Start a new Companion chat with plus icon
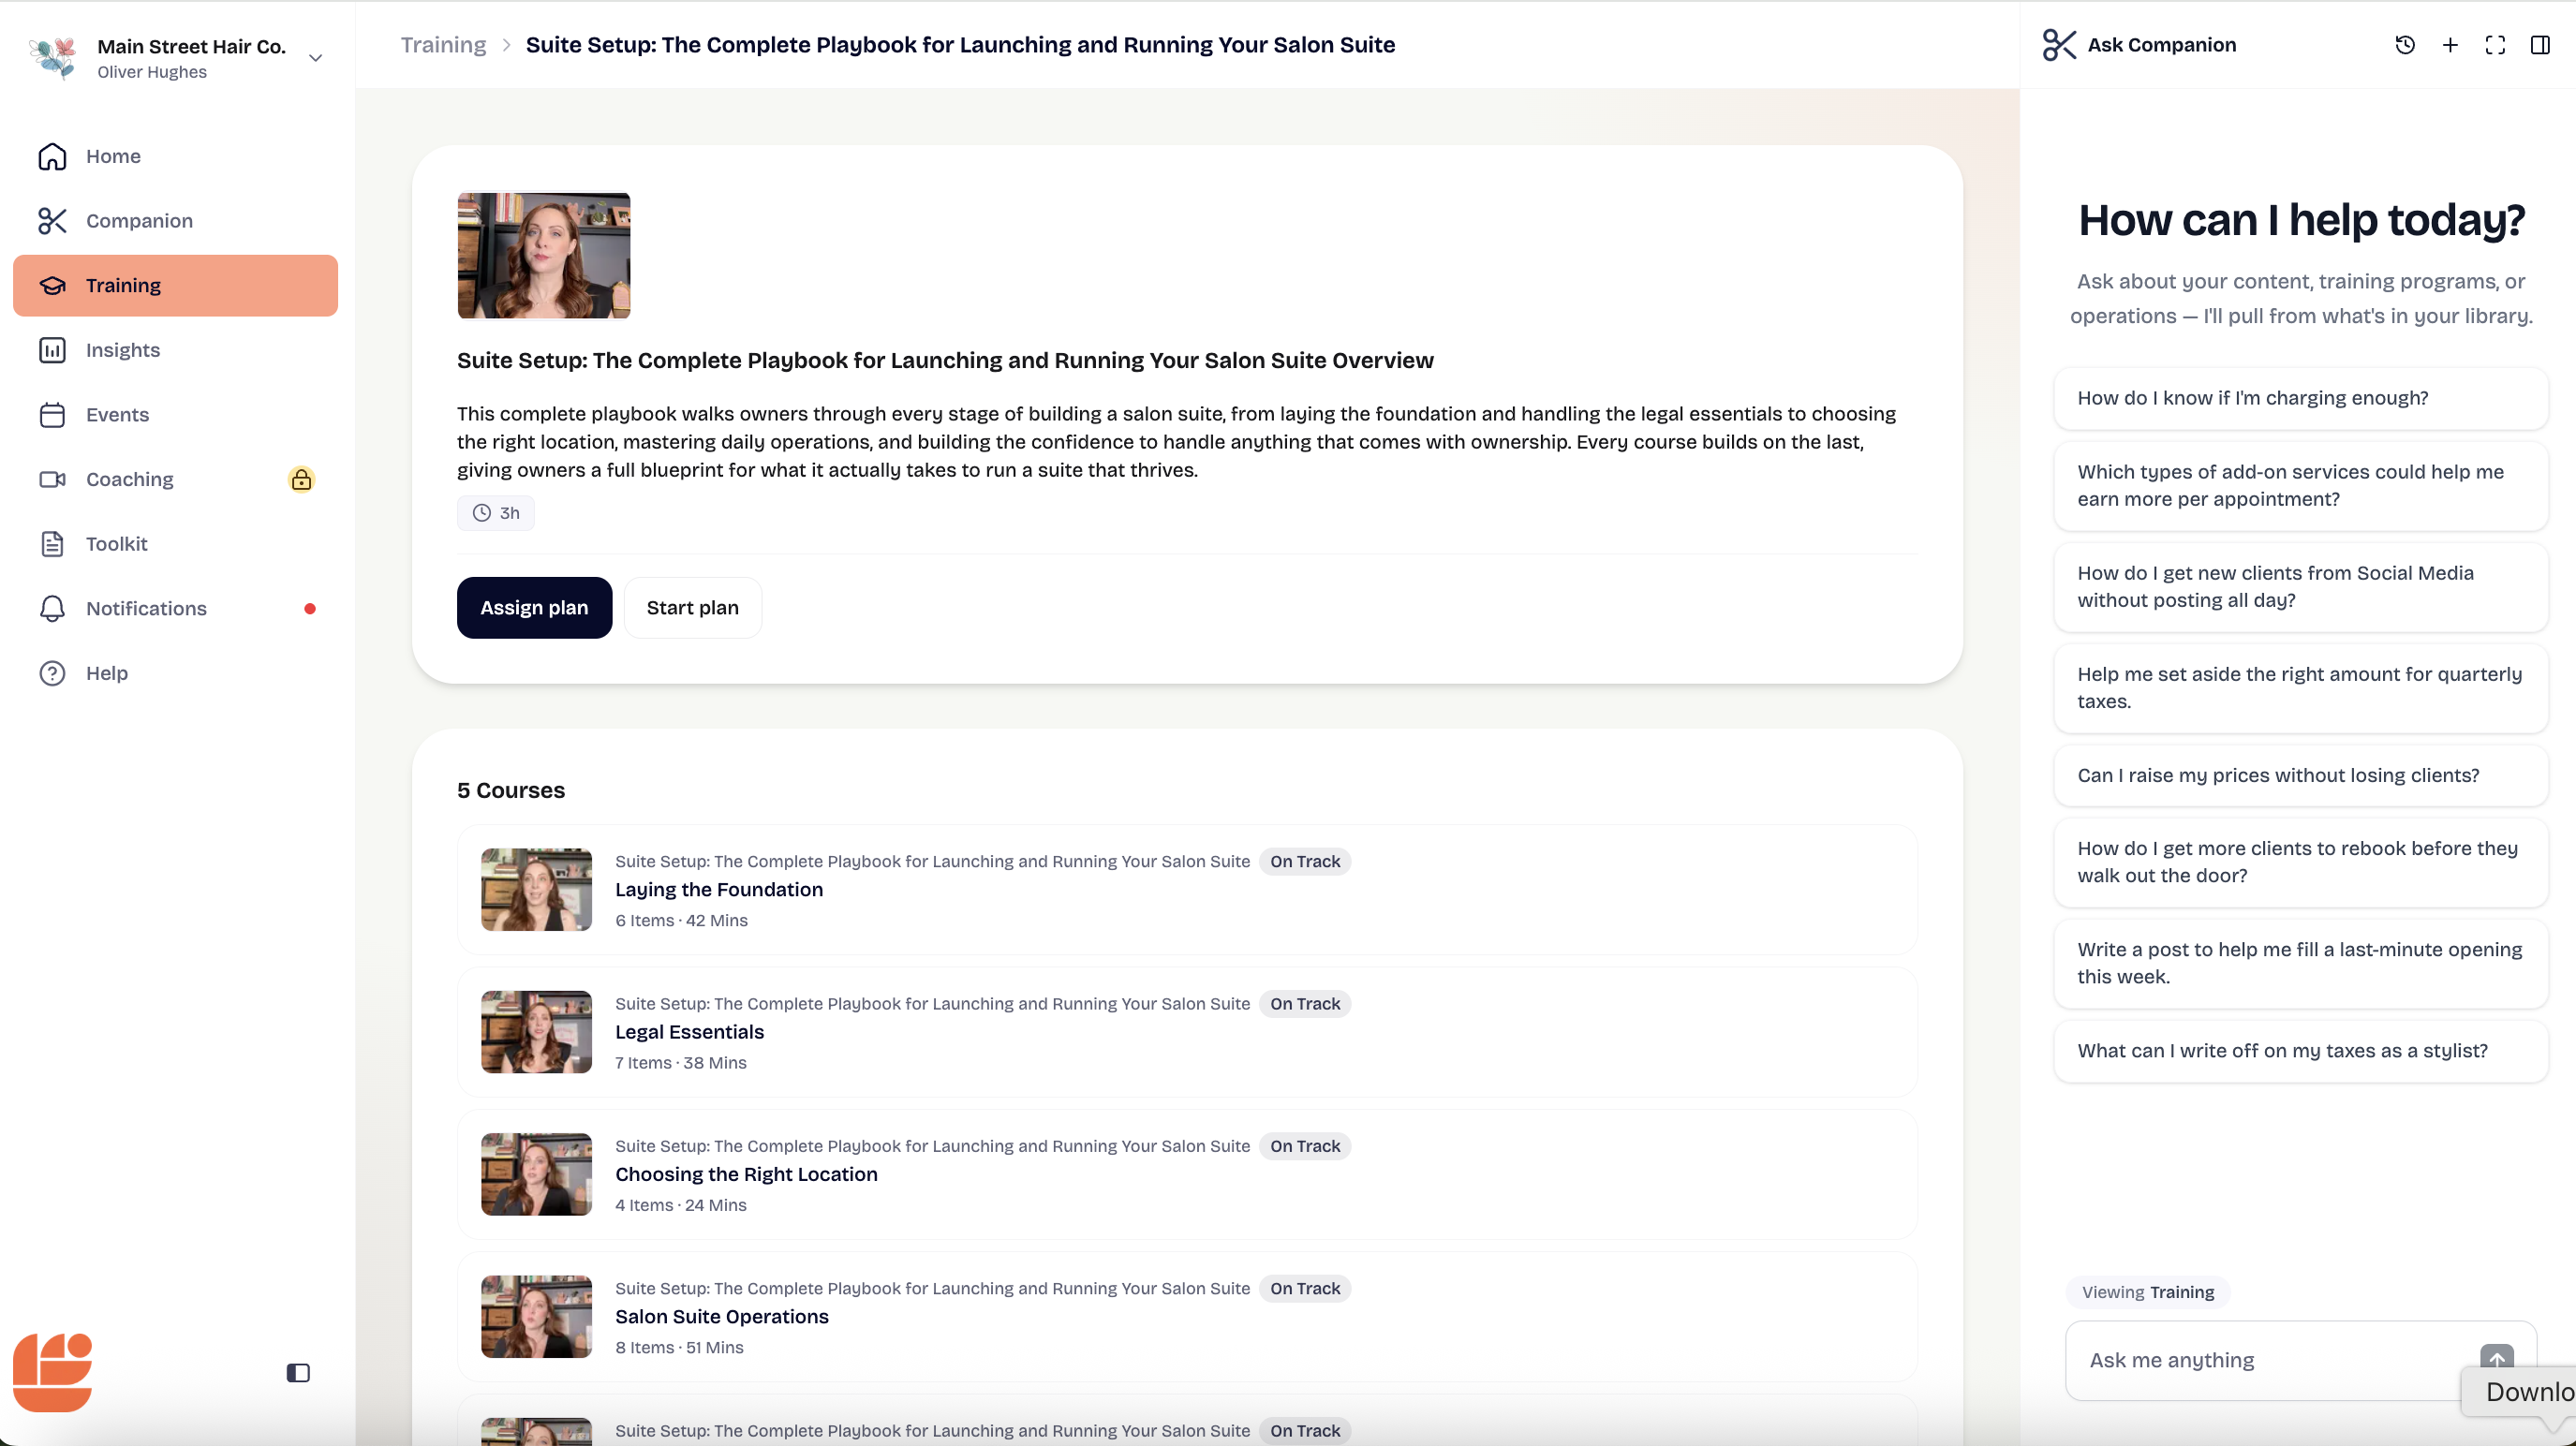2576x1446 pixels. (2450, 45)
